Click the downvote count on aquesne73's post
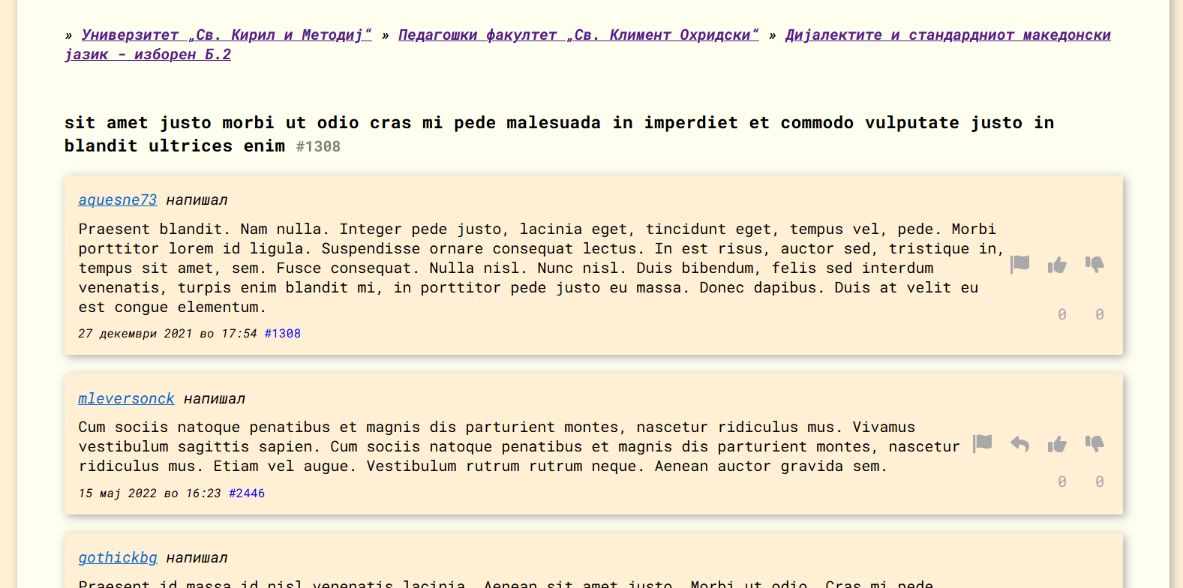Screen dimensions: 1183x588 pyautogui.click(x=1099, y=315)
